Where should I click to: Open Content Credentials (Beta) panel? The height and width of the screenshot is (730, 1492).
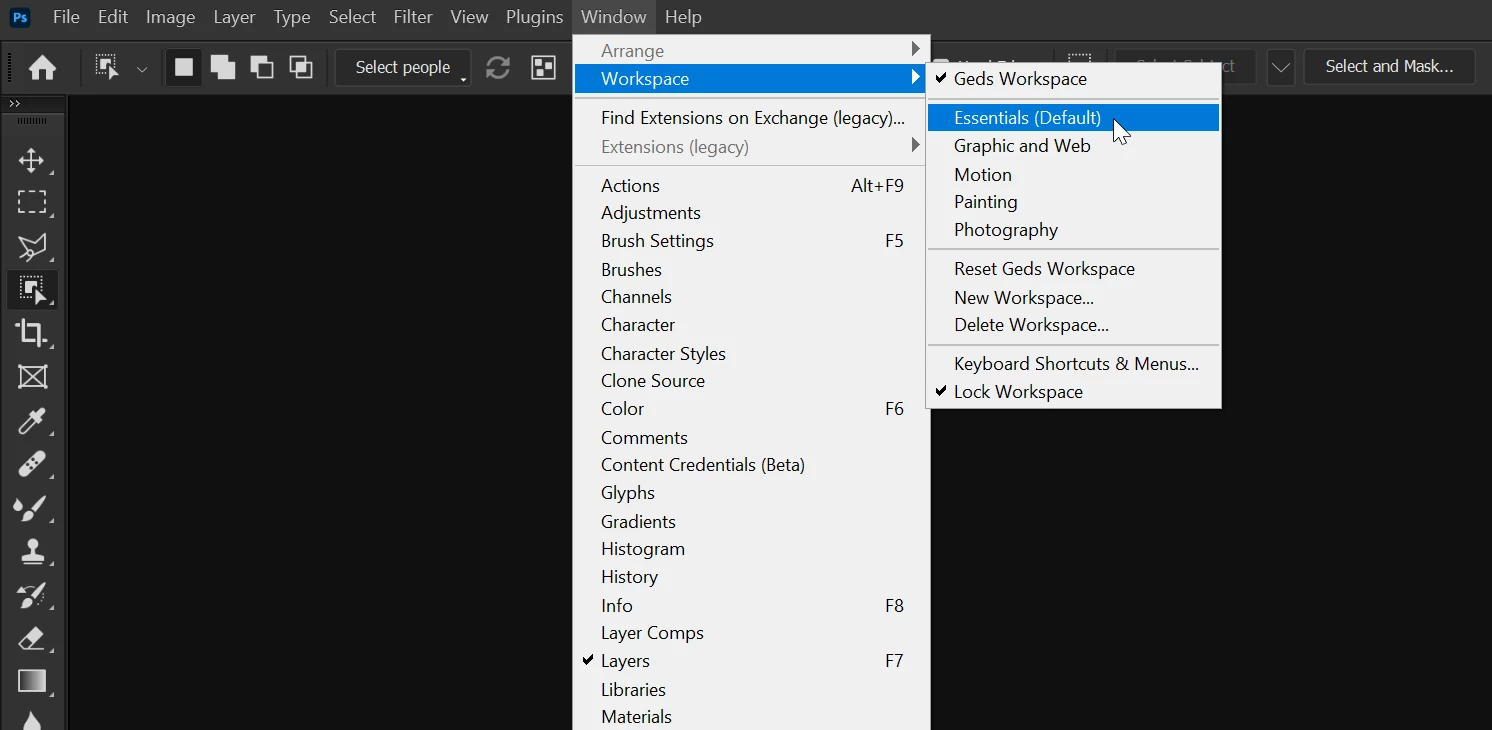[751, 465]
